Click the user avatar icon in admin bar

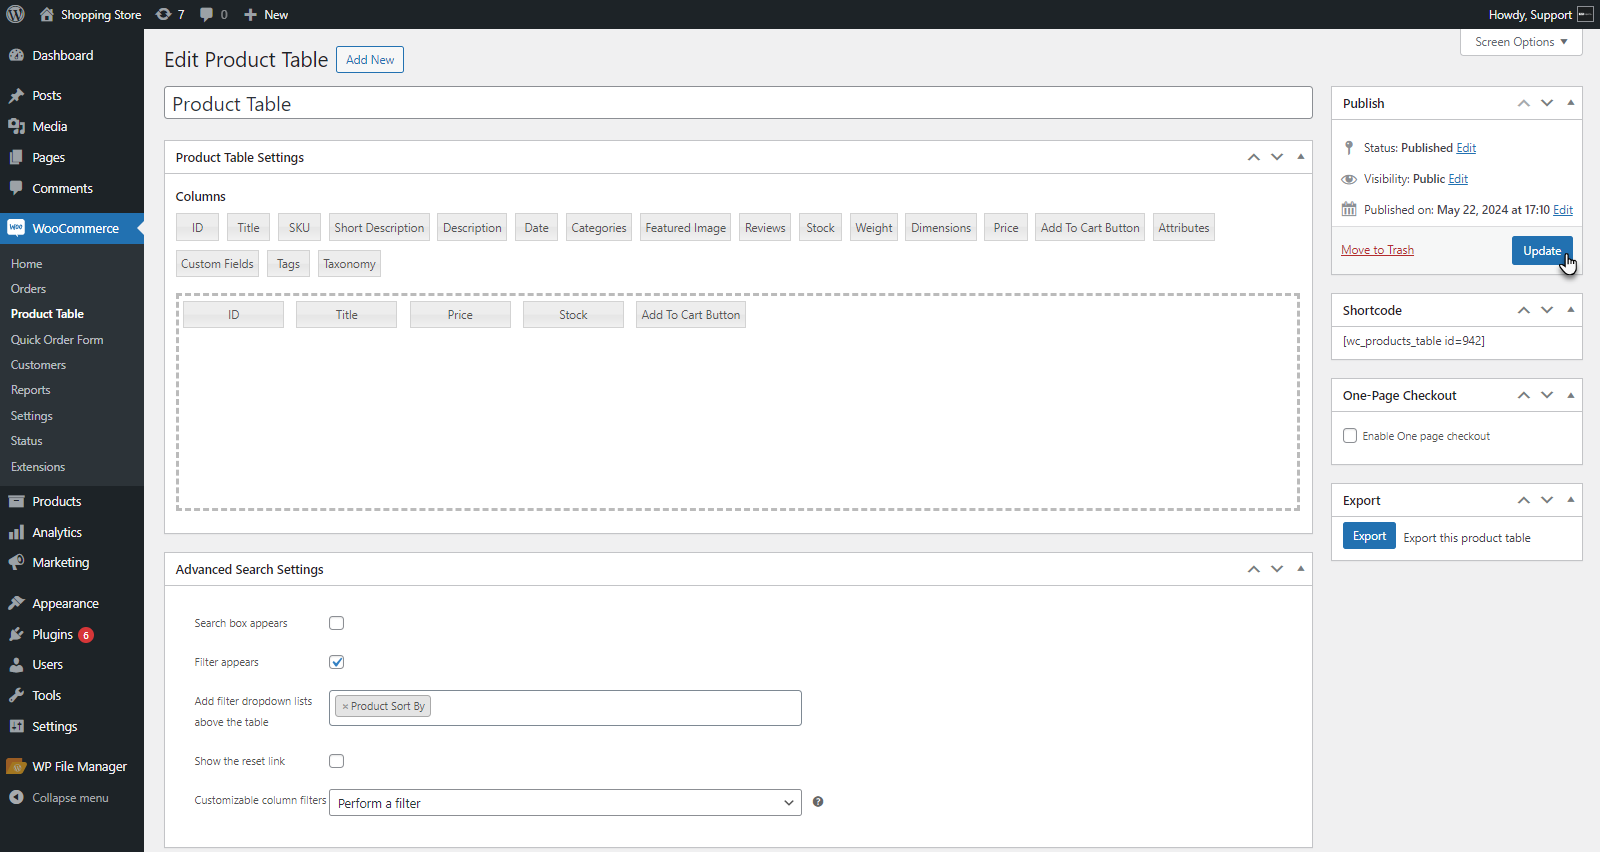[1585, 14]
